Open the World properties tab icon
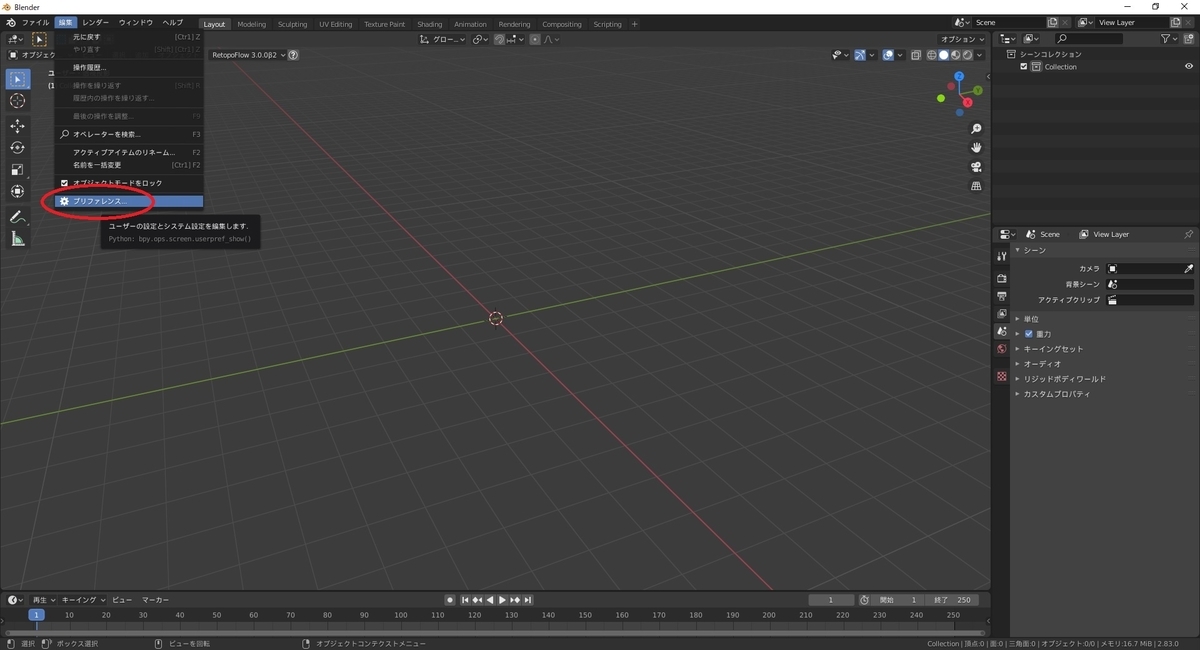This screenshot has width=1200, height=650. (x=1001, y=349)
